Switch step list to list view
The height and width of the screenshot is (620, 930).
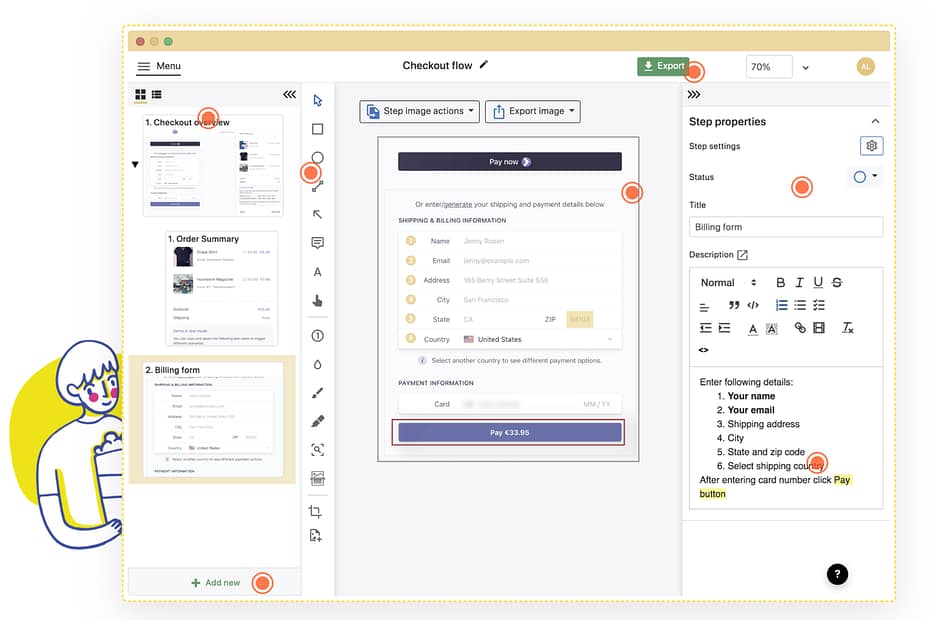coord(157,94)
